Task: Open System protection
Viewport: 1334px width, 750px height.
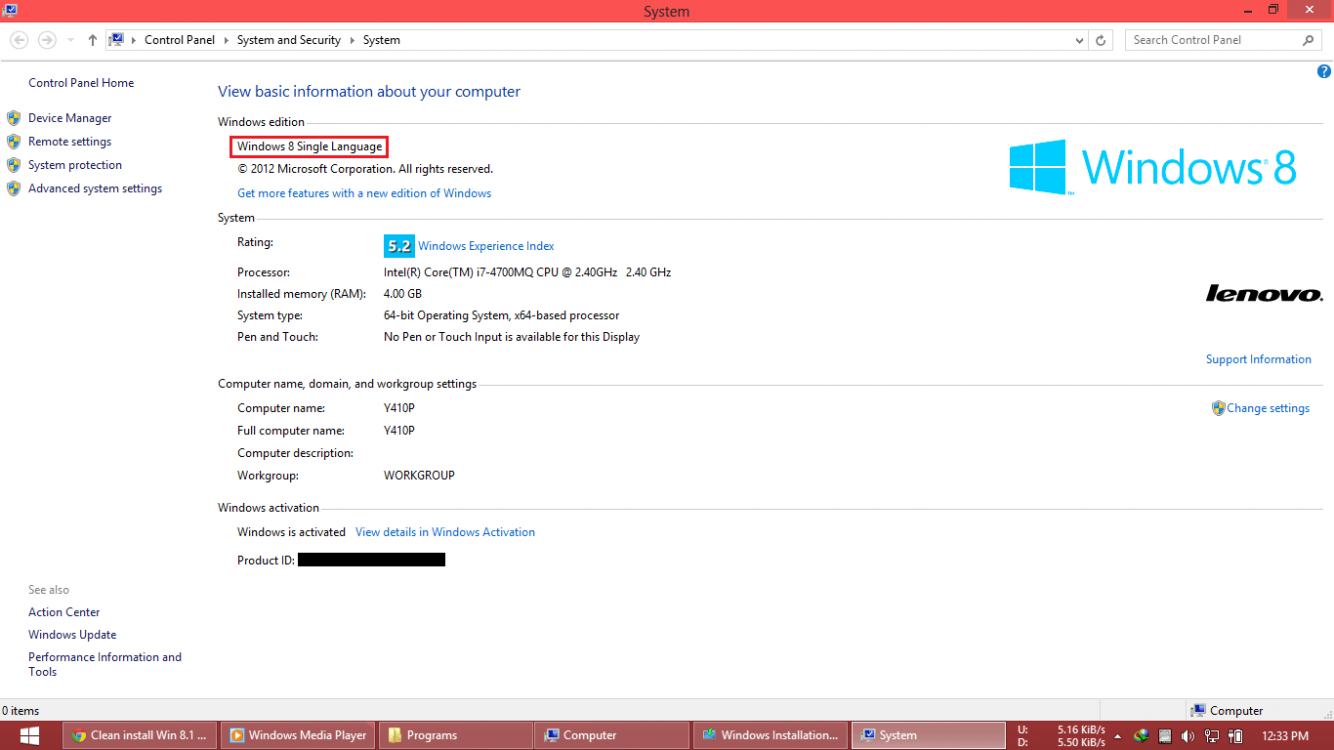Action: 75,165
